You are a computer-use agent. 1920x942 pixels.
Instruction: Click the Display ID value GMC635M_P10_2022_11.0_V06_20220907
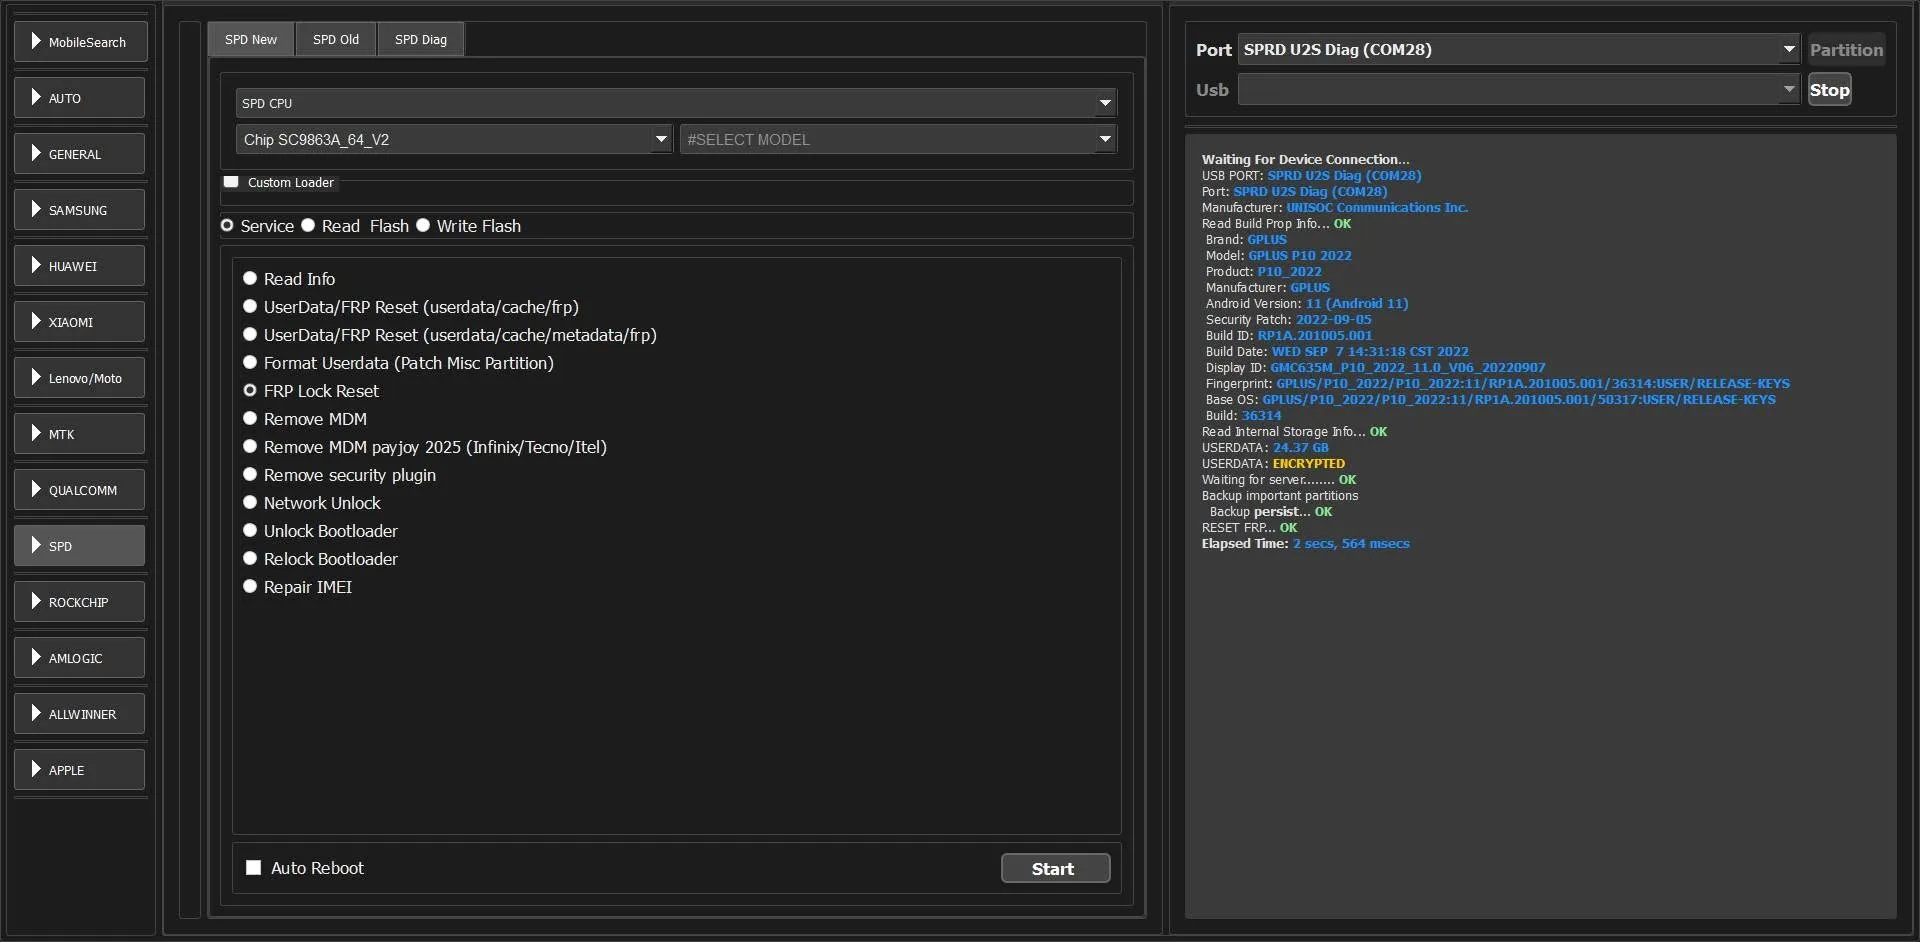[1408, 368]
